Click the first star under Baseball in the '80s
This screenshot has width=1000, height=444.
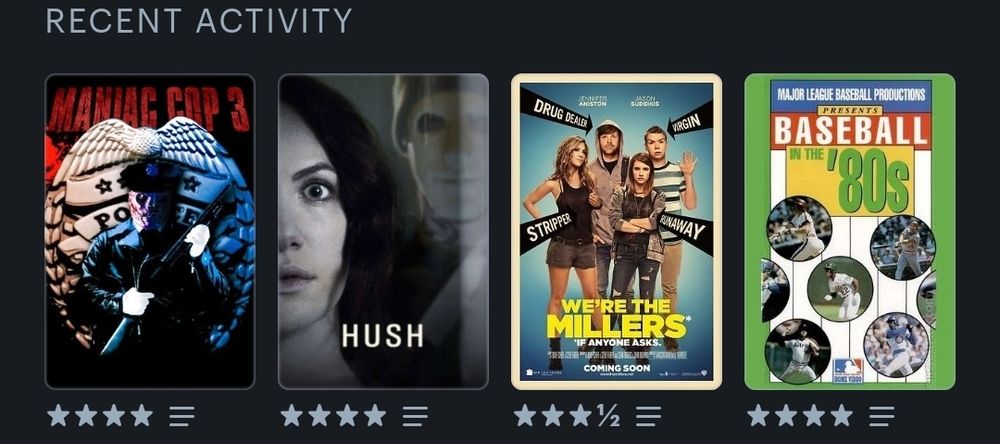pyautogui.click(x=758, y=415)
